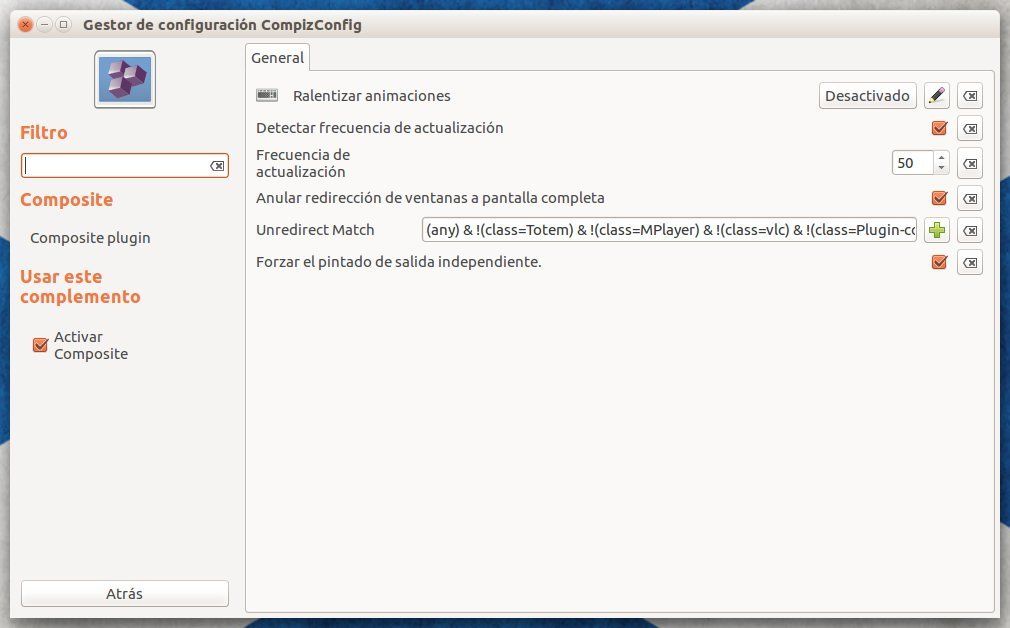Select the General tab
The width and height of the screenshot is (1010, 628).
pyautogui.click(x=278, y=58)
